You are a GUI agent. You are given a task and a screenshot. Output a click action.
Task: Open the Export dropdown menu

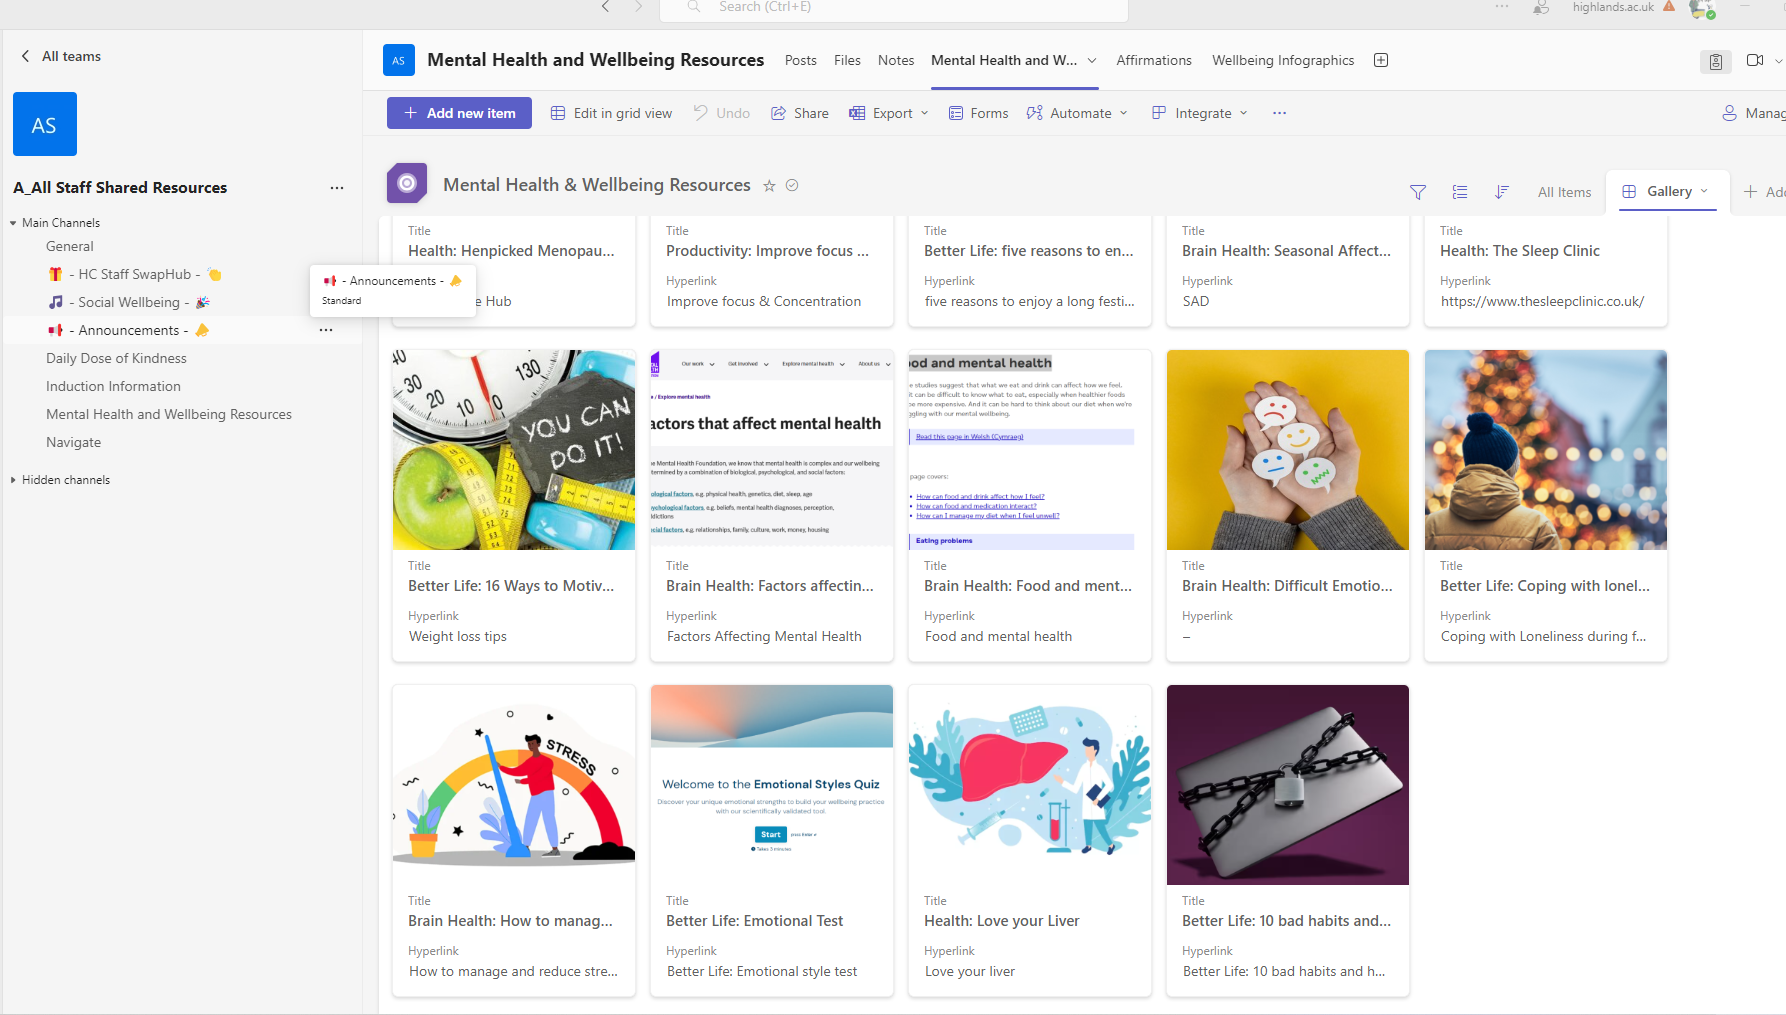click(x=890, y=113)
